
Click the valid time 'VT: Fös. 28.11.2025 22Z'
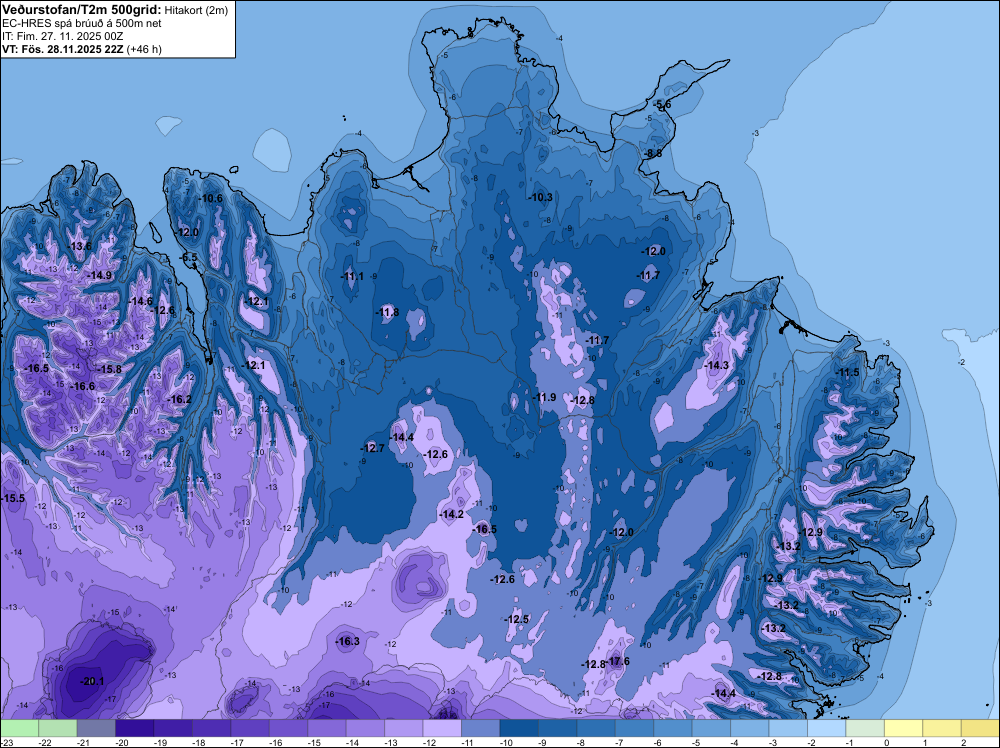point(62,49)
